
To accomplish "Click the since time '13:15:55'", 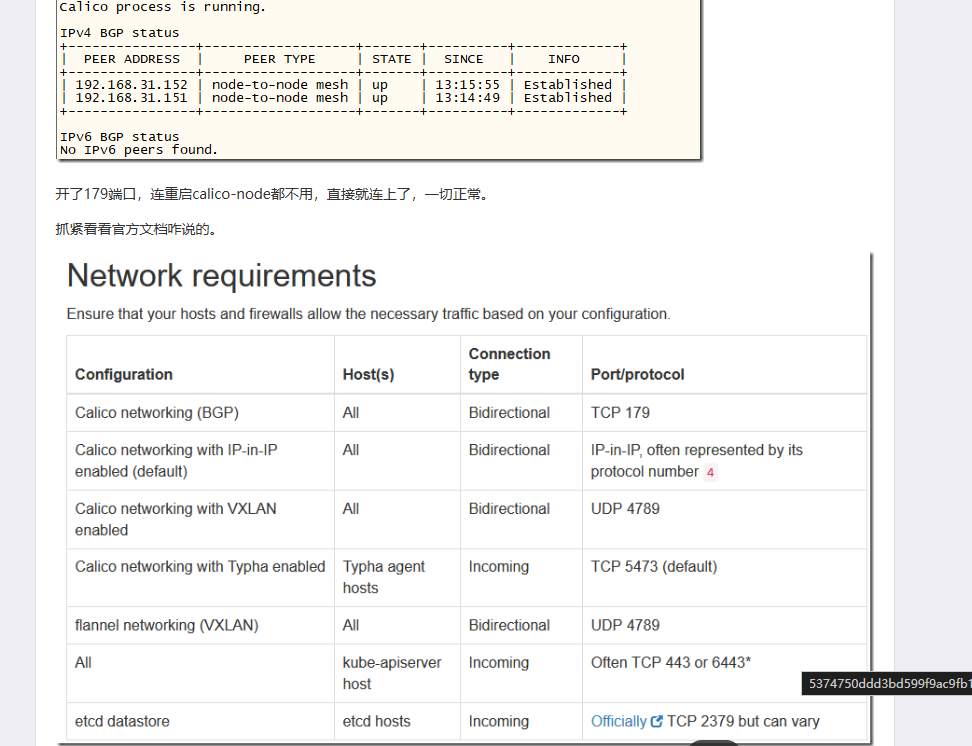I will [467, 84].
